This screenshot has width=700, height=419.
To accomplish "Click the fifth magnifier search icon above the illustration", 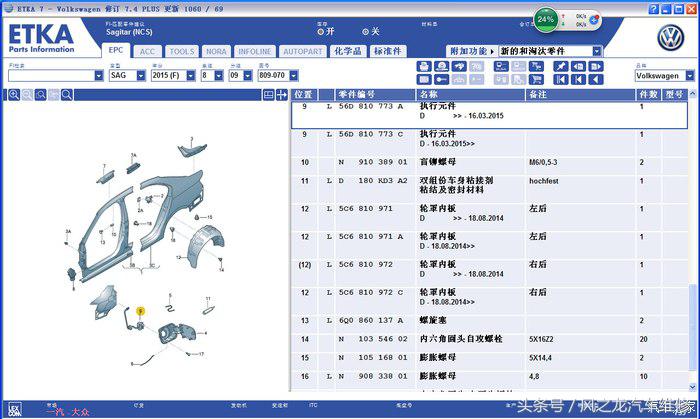I will (67, 95).
